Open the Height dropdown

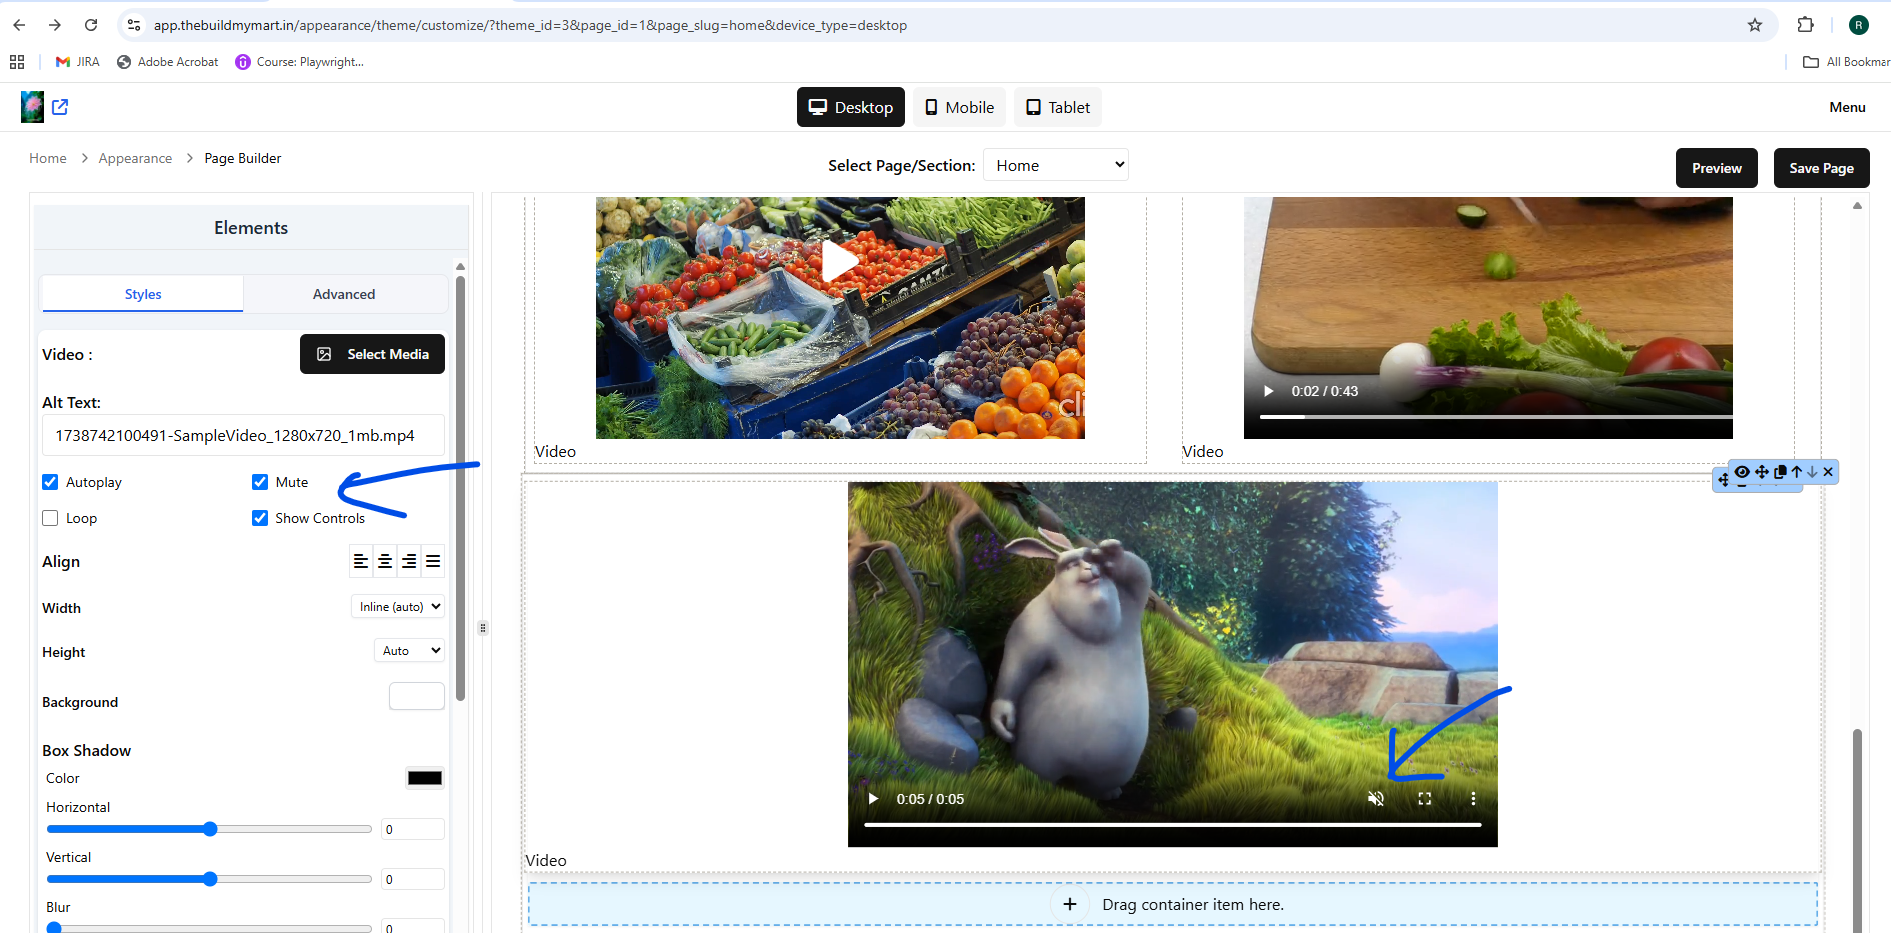[x=409, y=651]
